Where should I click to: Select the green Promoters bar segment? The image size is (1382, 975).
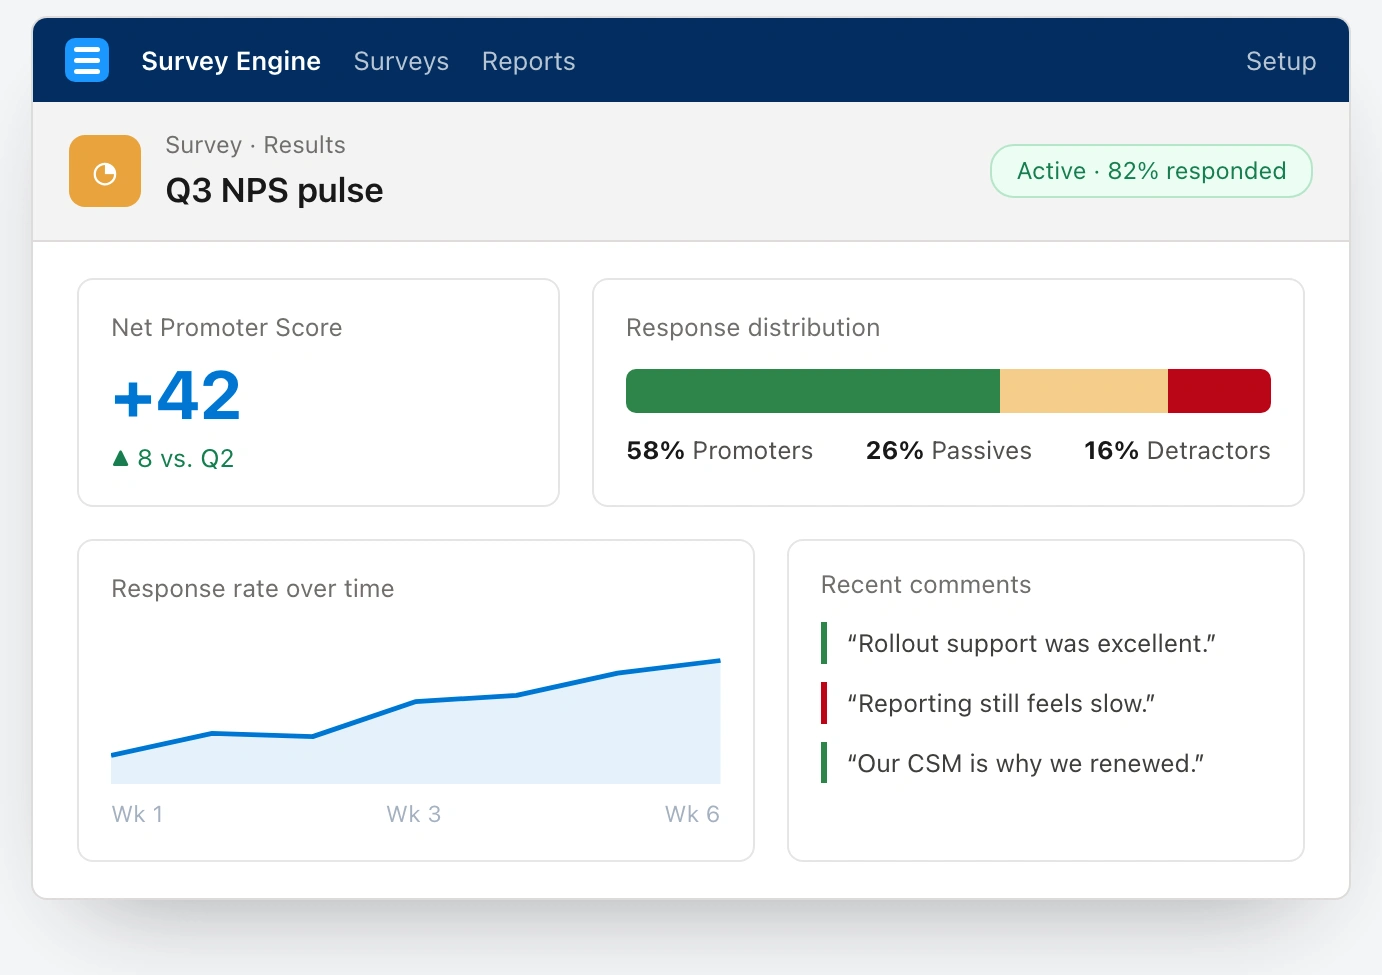coord(813,391)
